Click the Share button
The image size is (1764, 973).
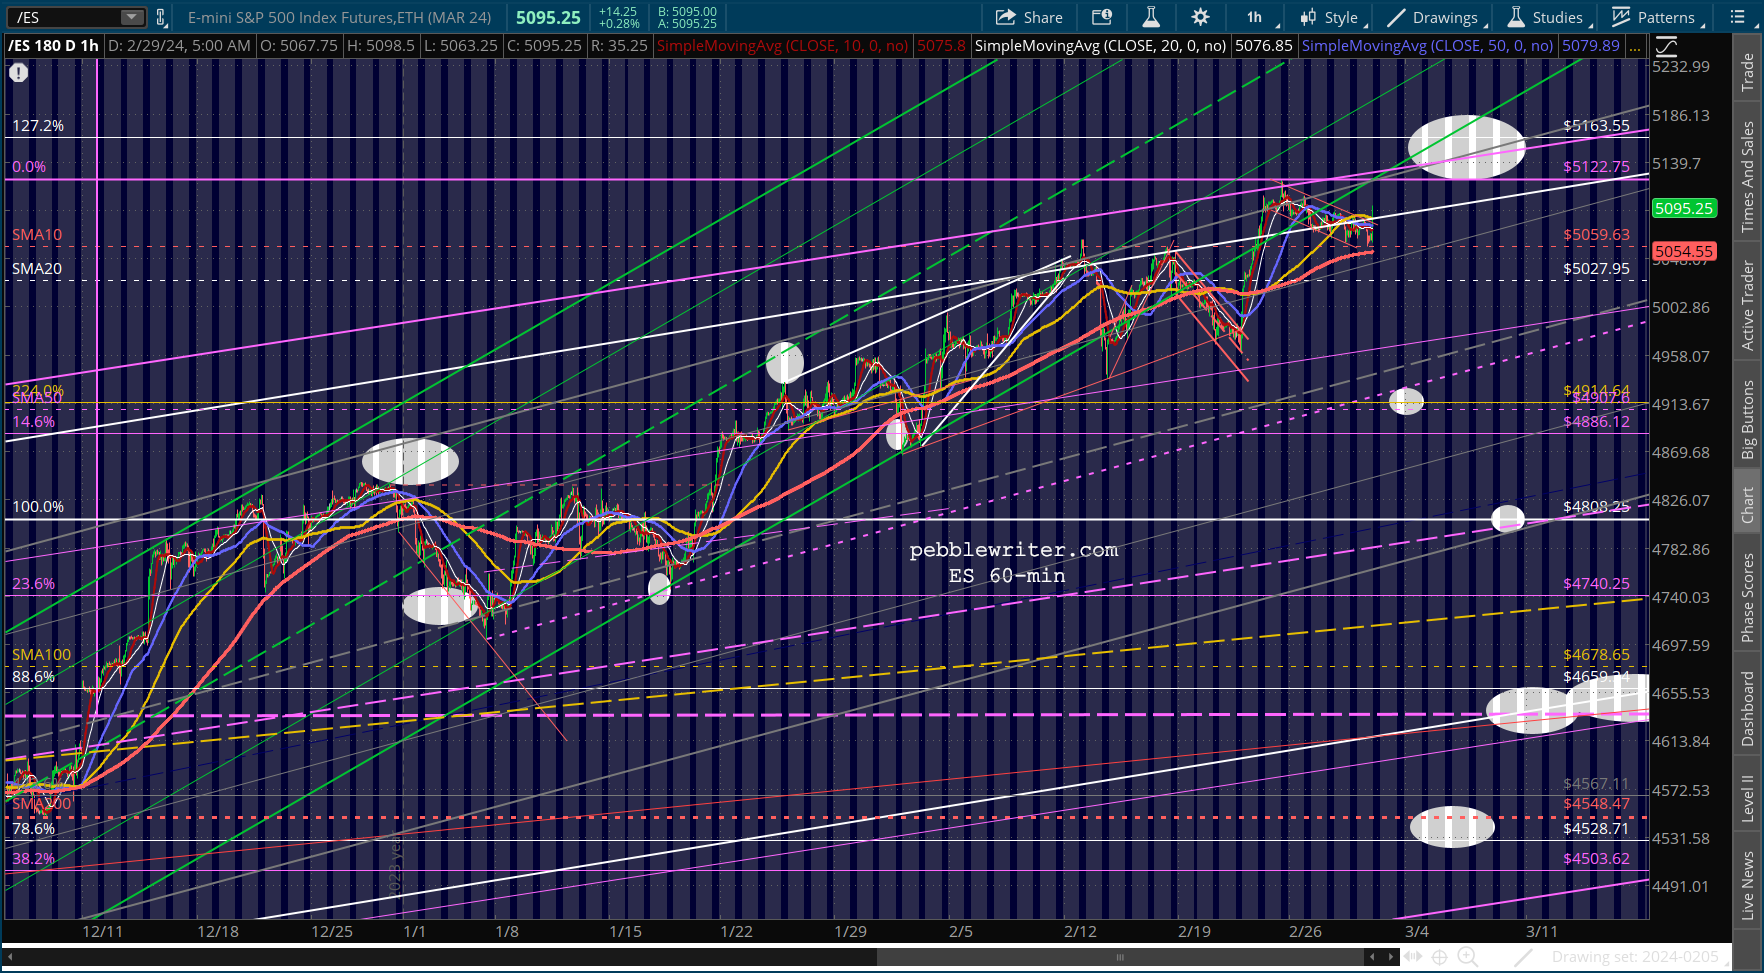(x=1029, y=17)
